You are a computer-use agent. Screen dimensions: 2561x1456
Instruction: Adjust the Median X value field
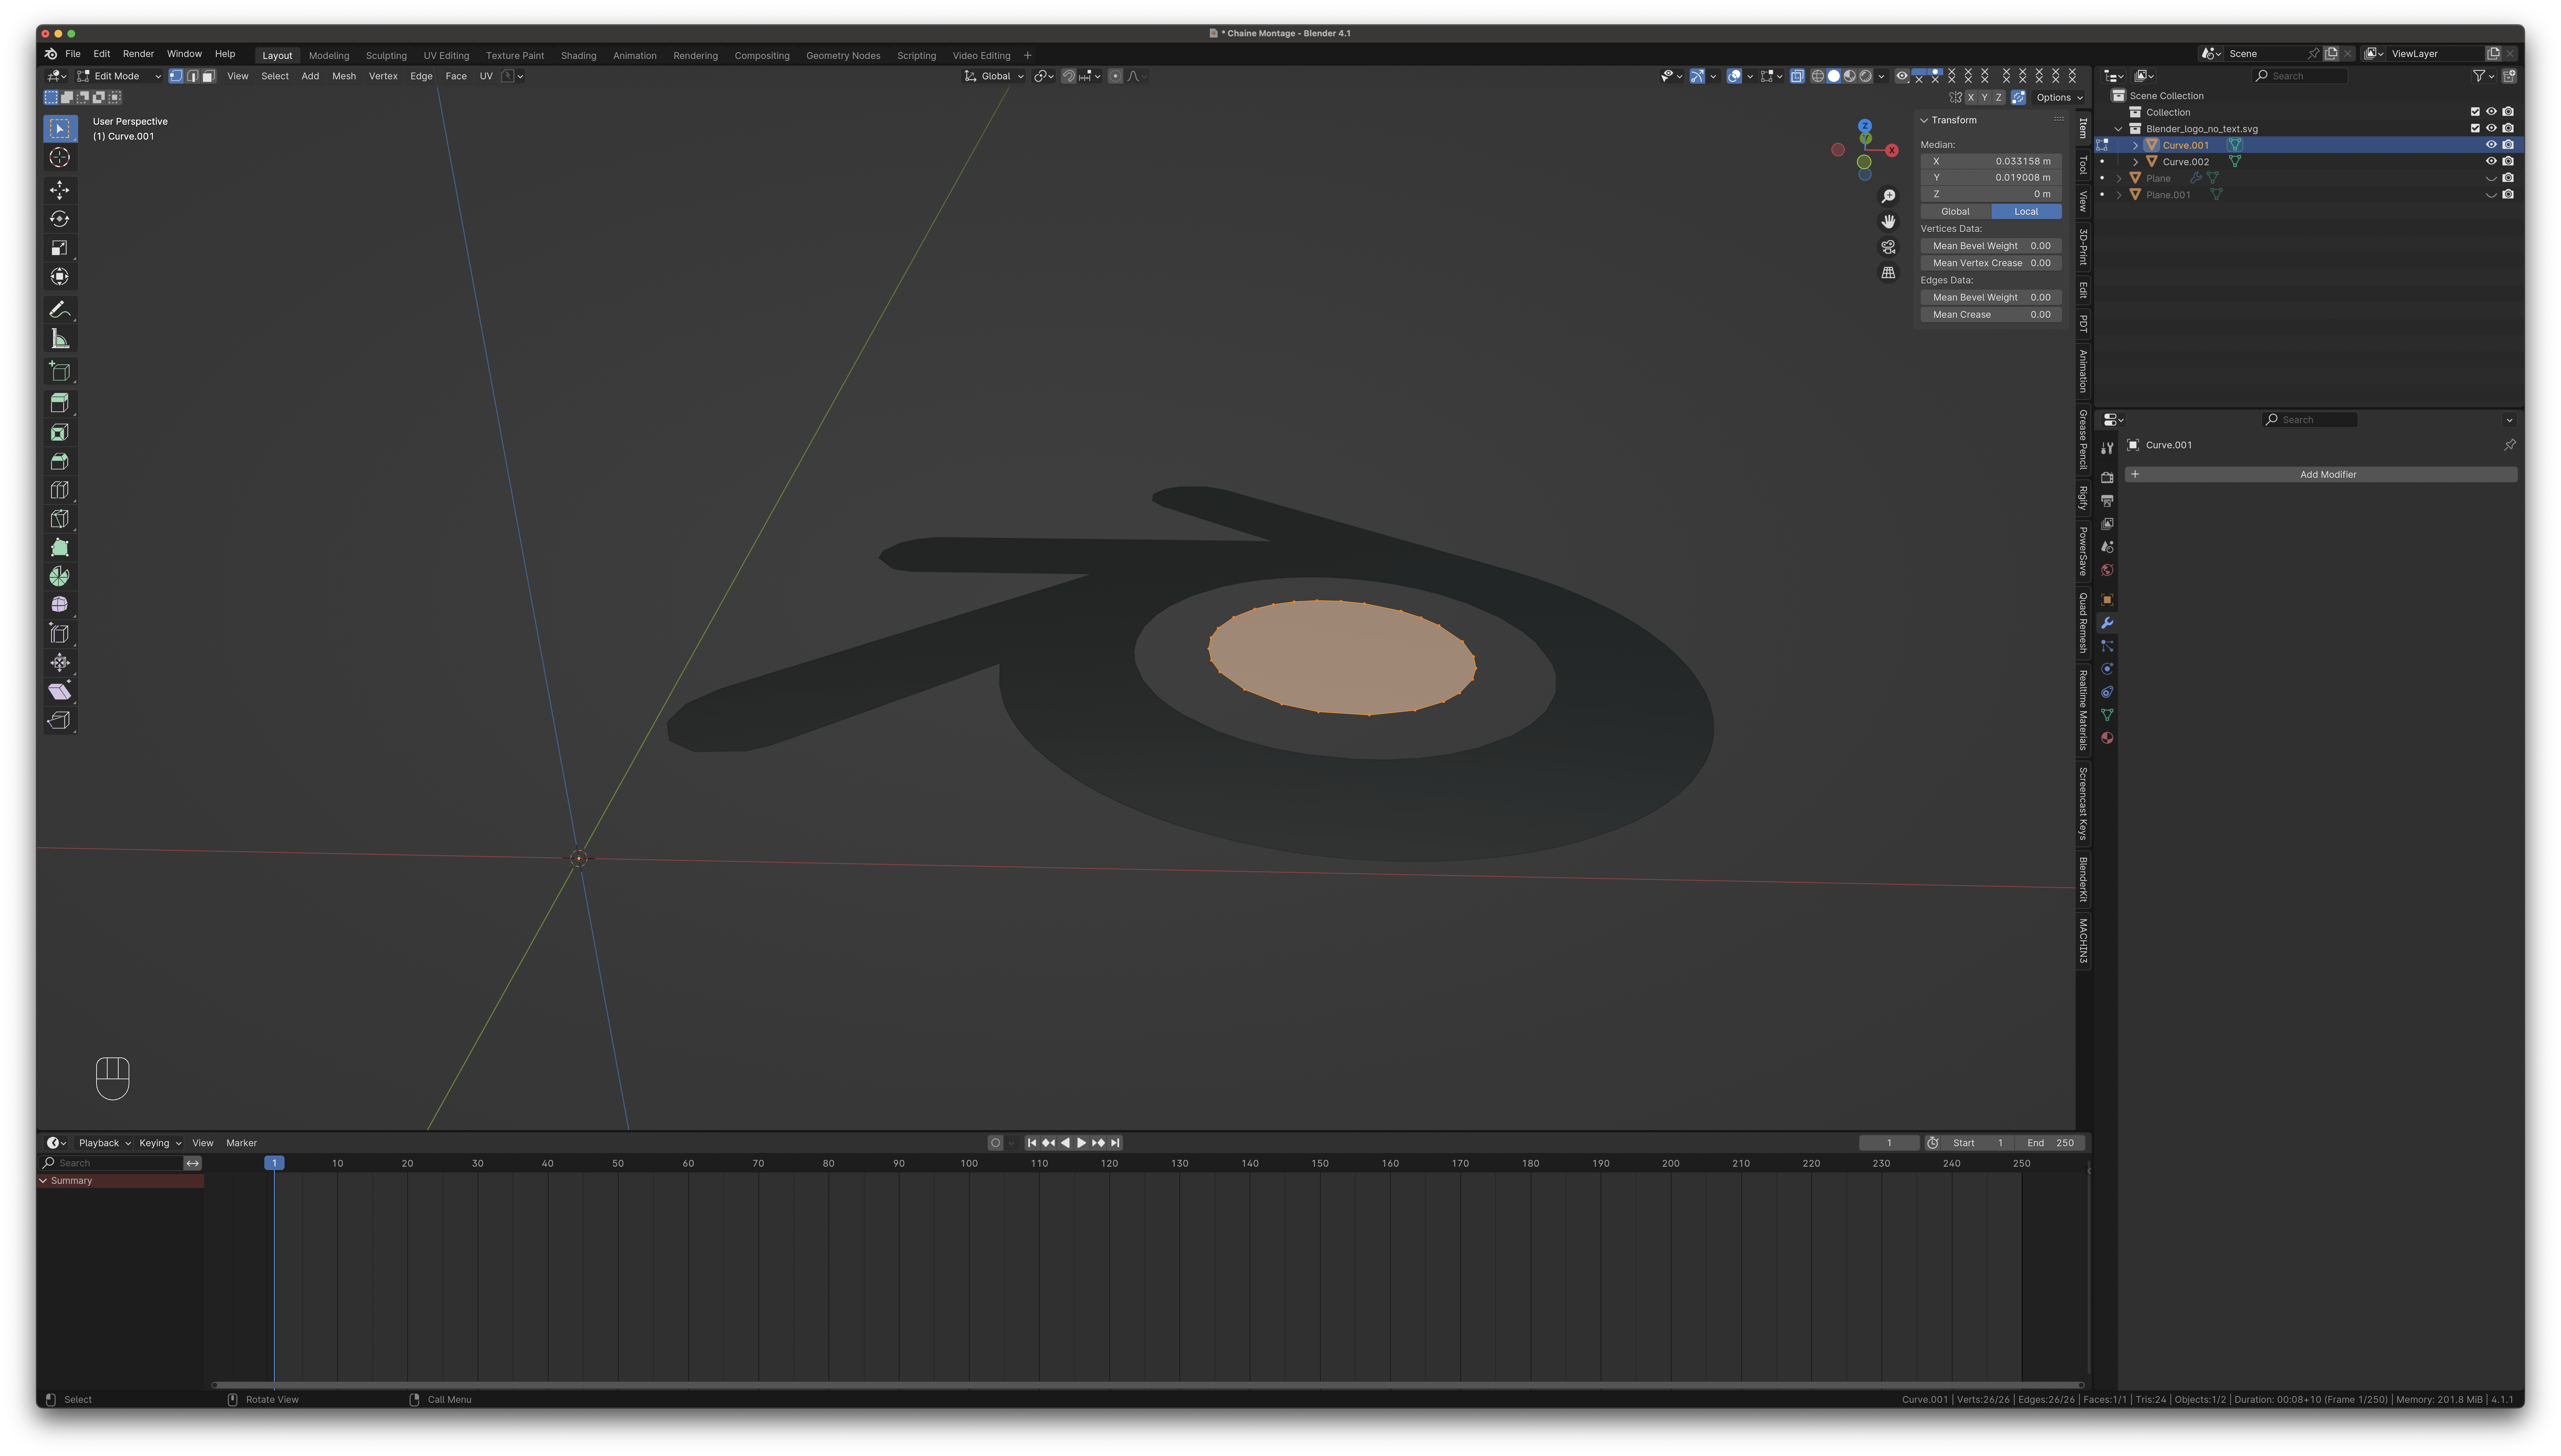pyautogui.click(x=1991, y=161)
